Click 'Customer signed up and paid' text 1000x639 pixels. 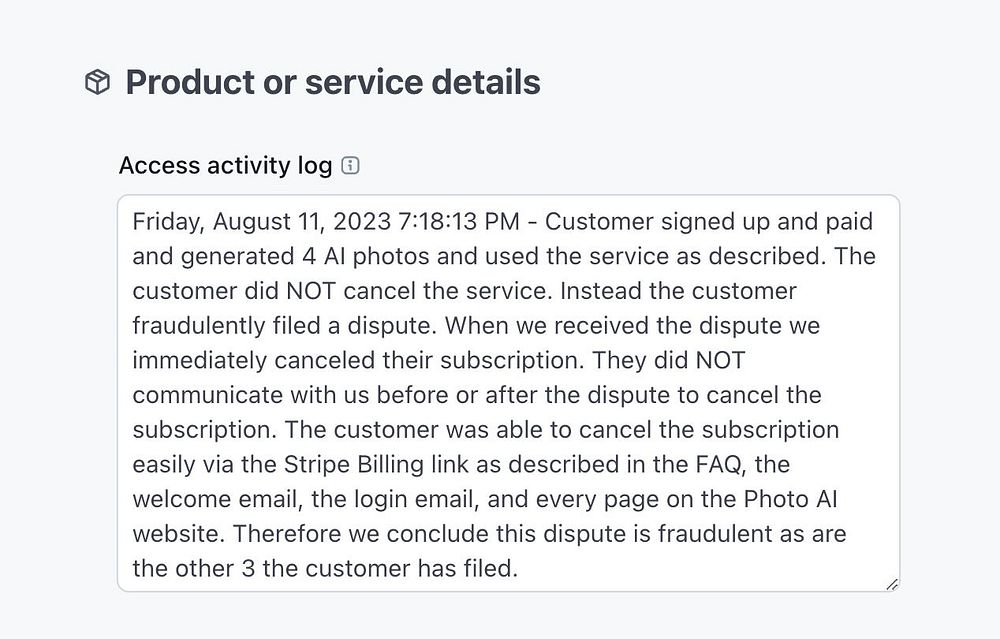pyautogui.click(x=709, y=221)
